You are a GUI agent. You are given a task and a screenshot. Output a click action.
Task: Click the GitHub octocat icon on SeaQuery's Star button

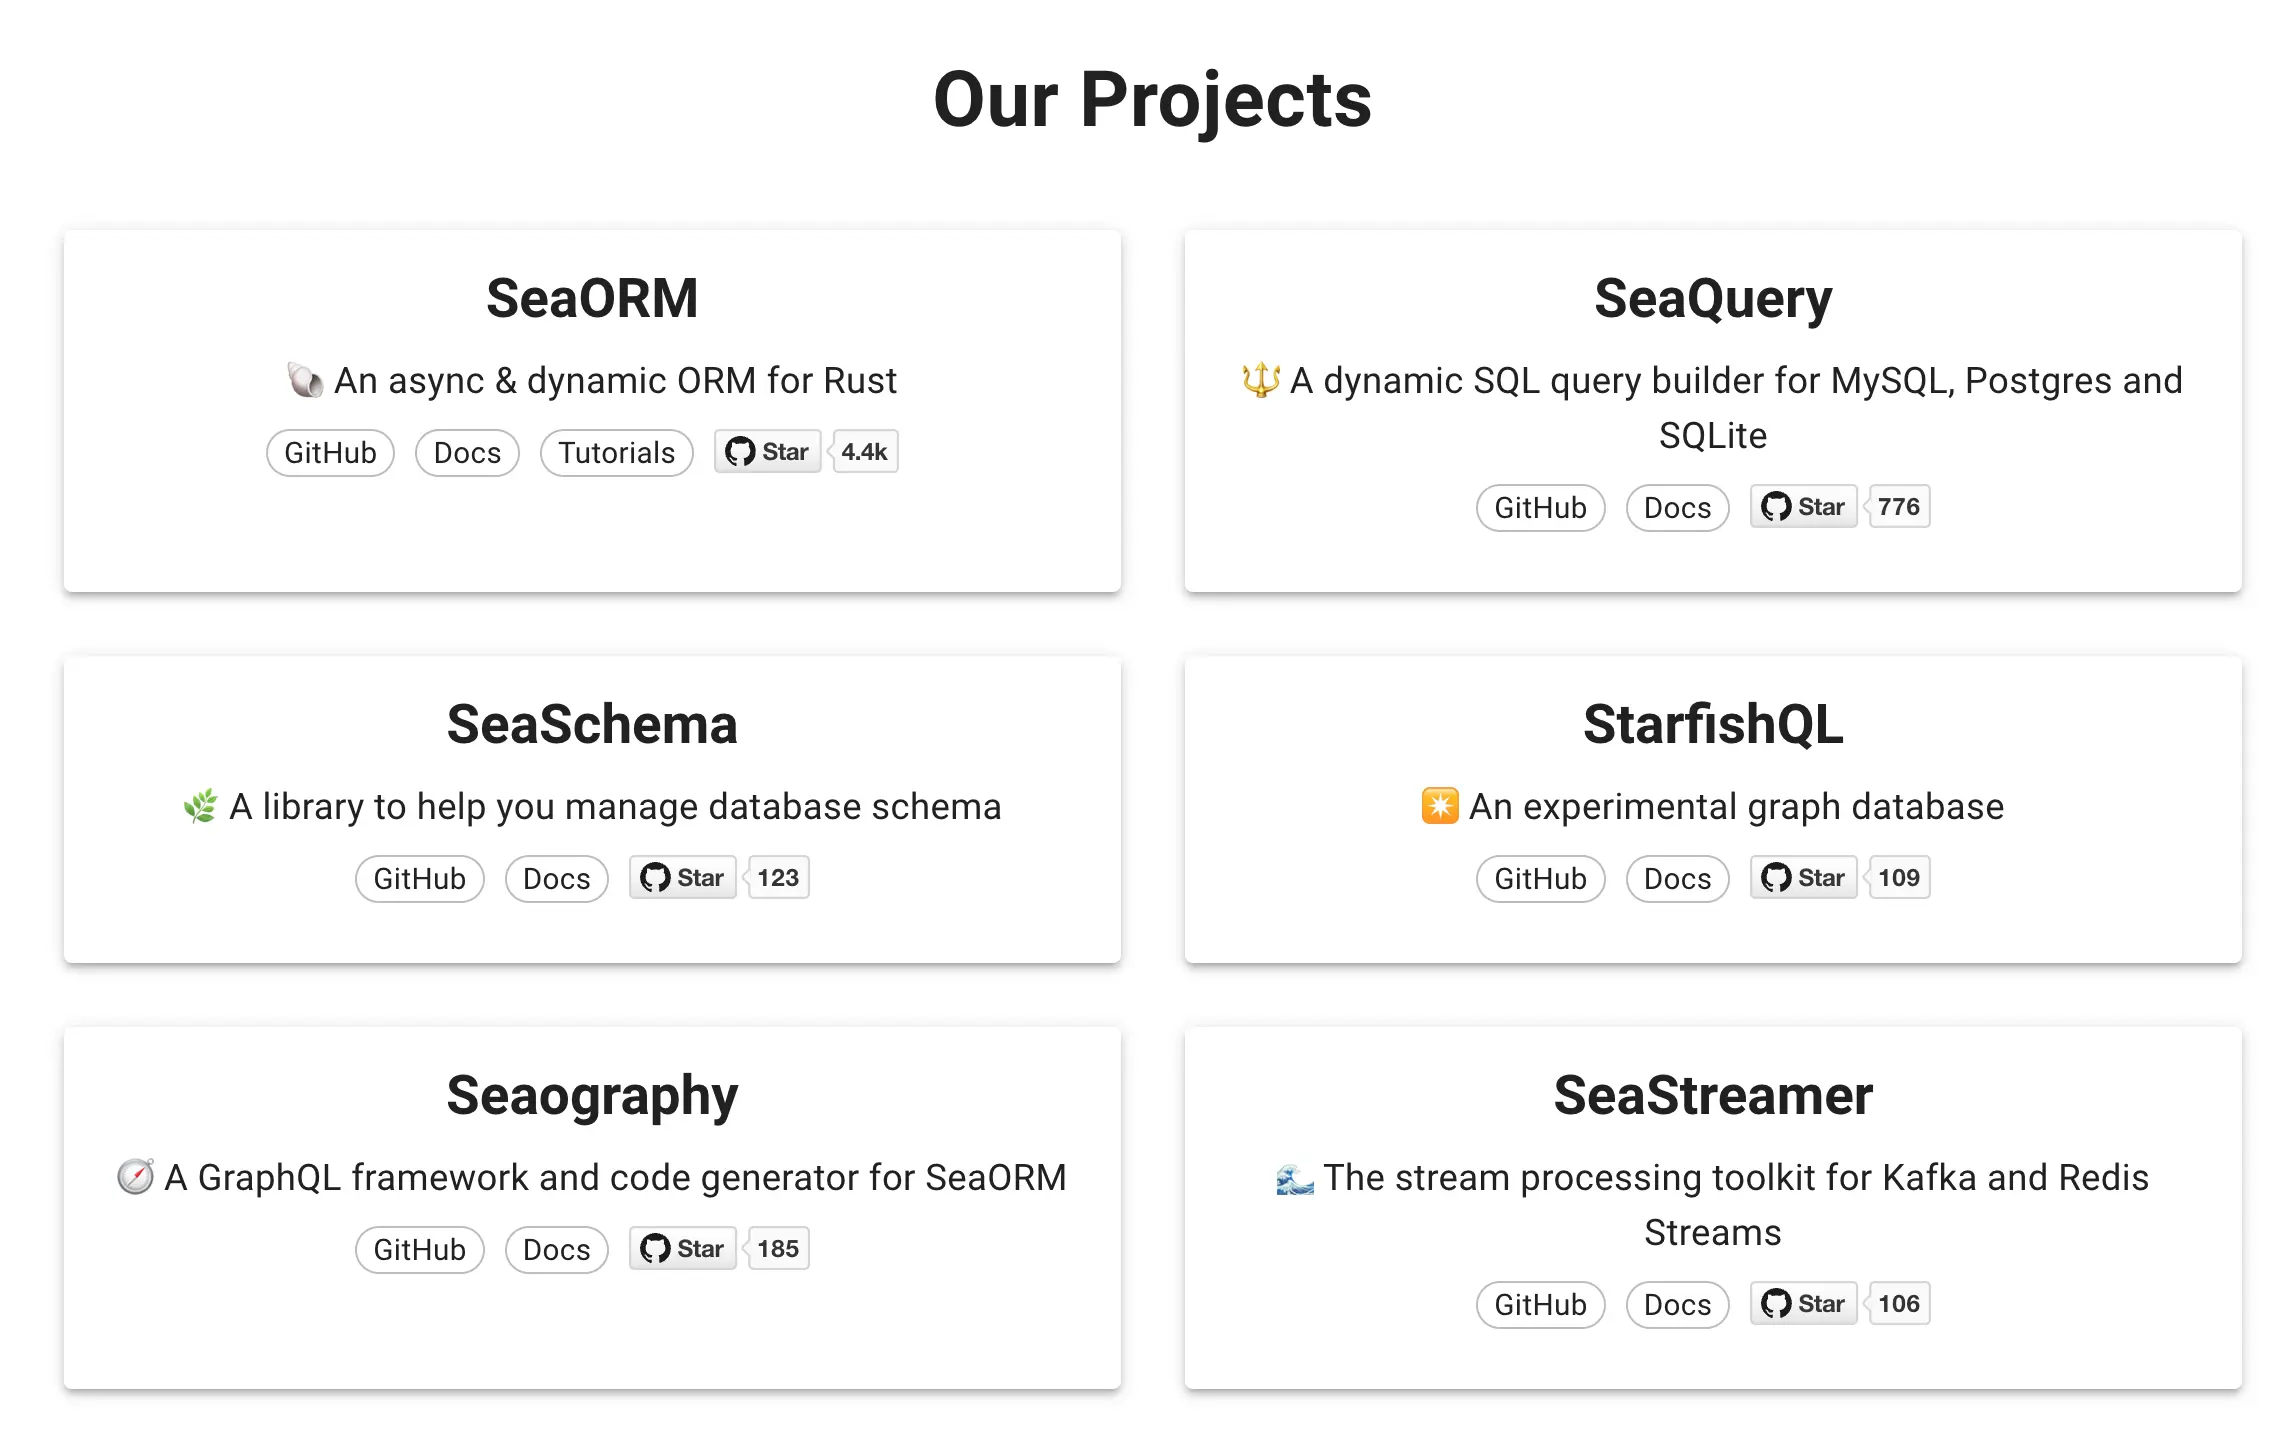pos(1776,506)
